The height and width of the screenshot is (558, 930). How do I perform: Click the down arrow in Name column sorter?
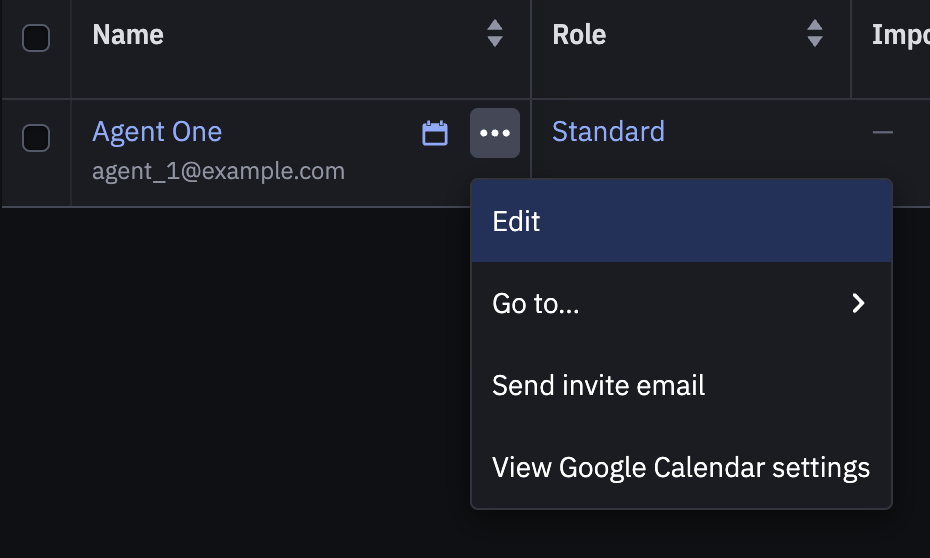tap(495, 41)
